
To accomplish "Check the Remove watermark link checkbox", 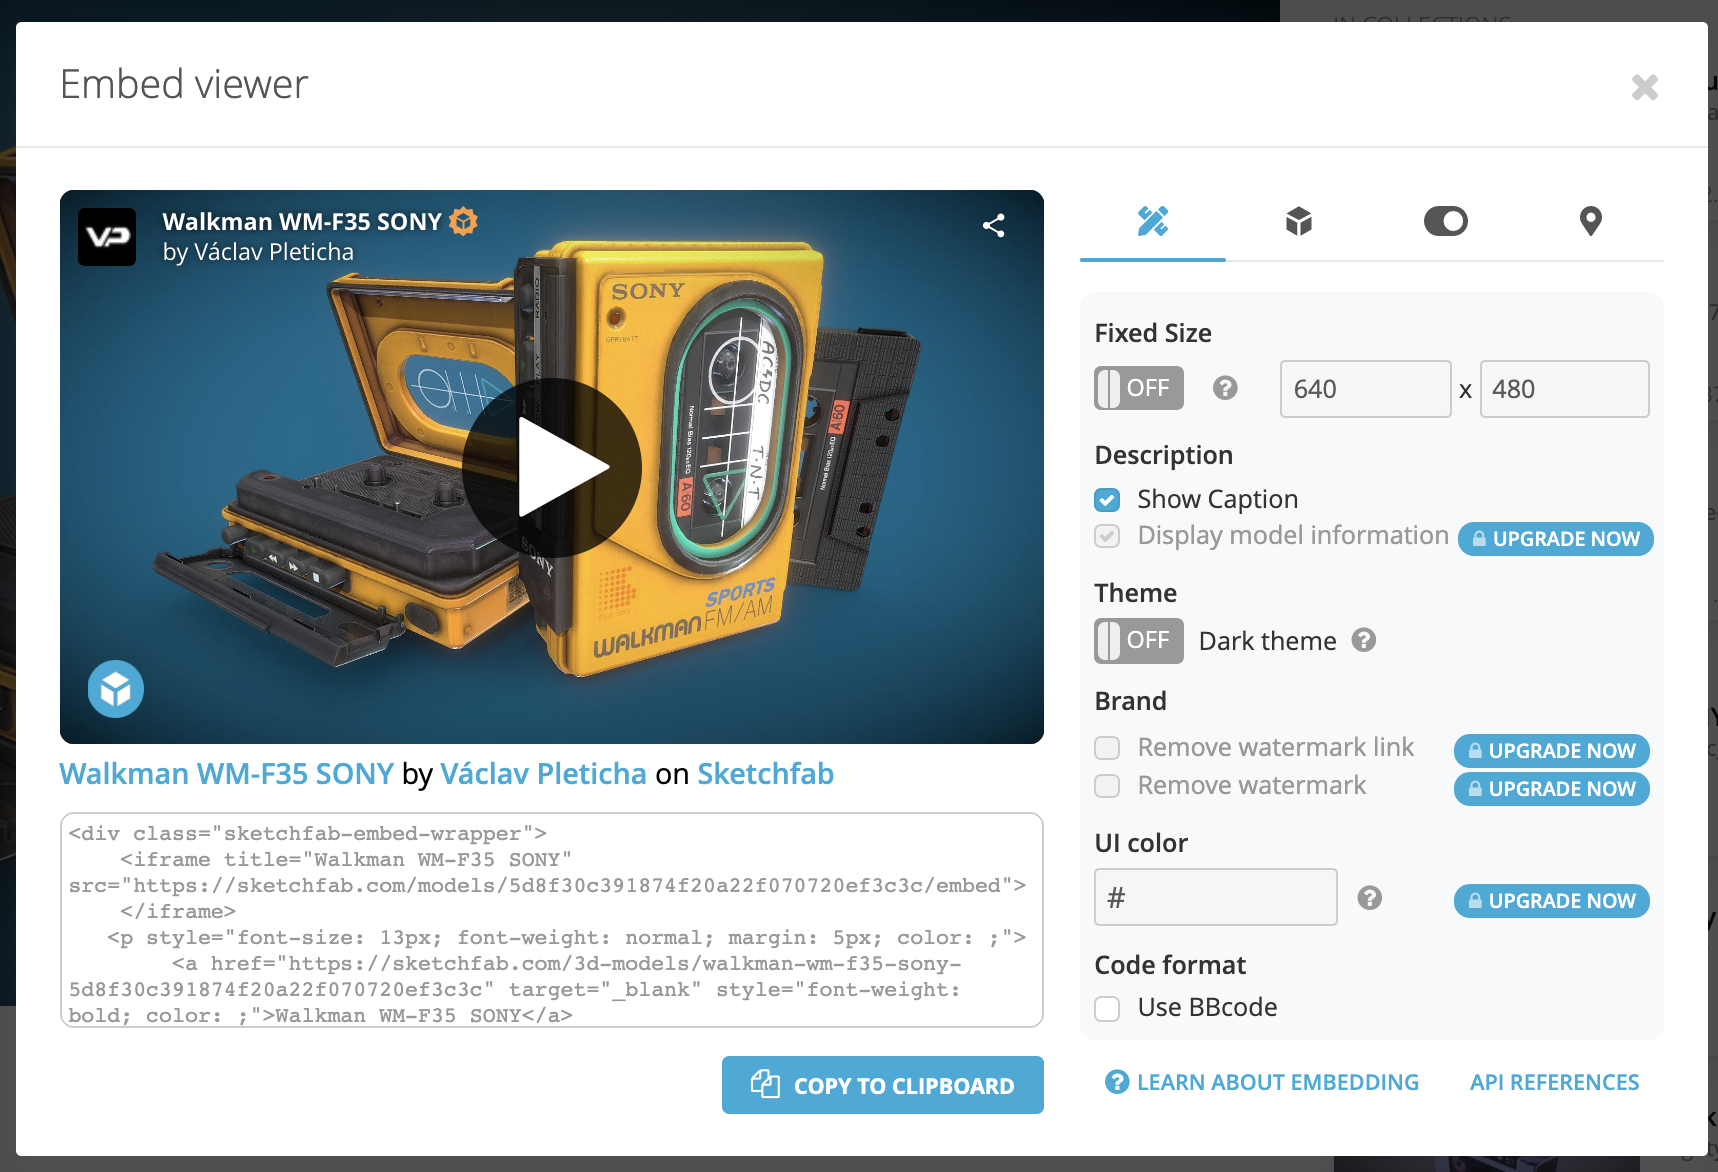I will 1107,748.
